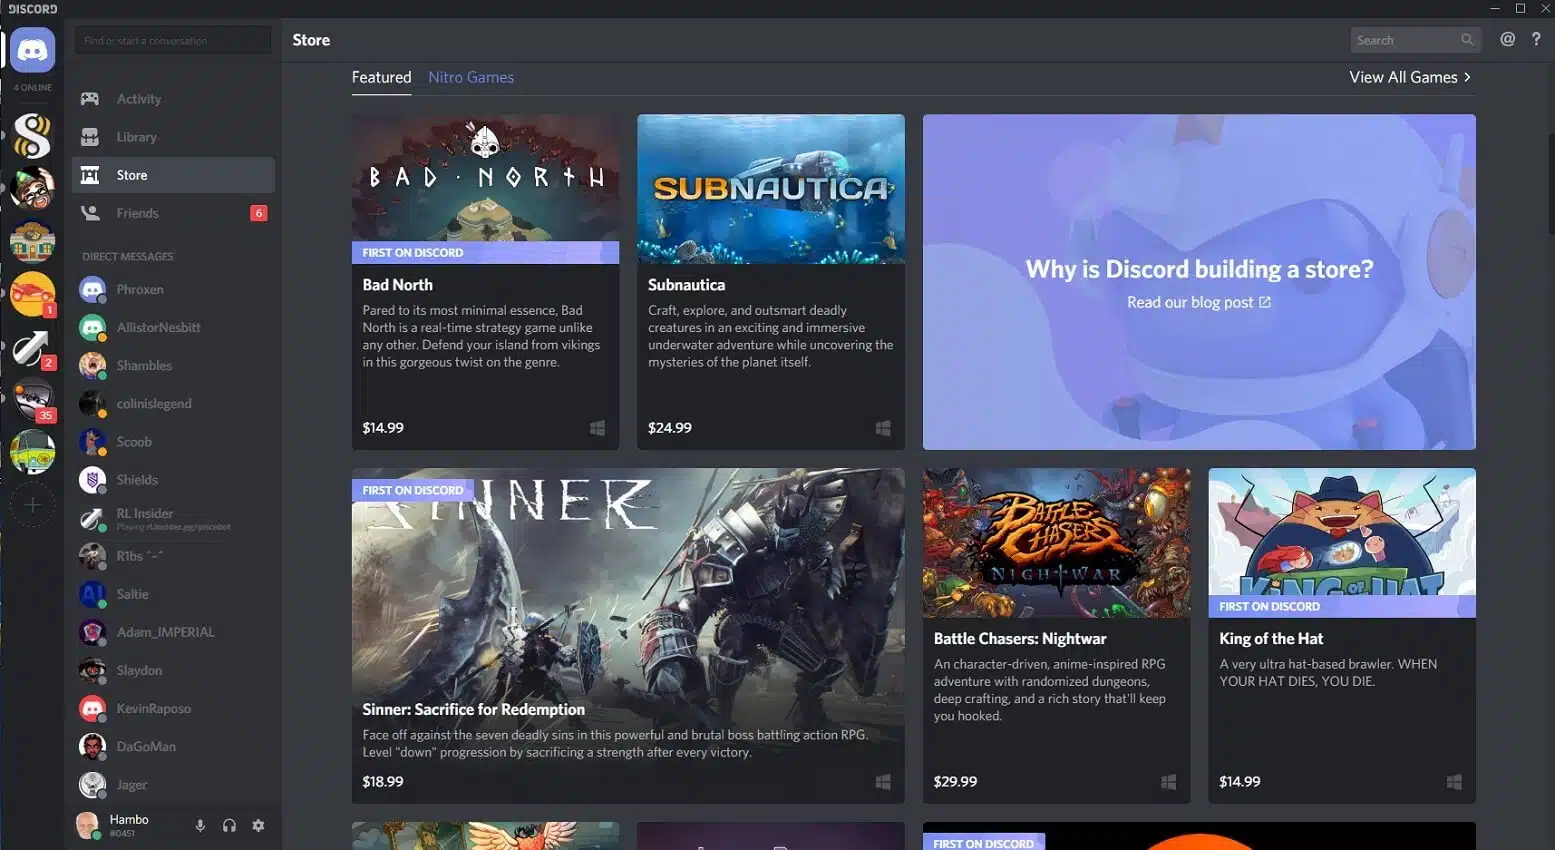Open Battle Chasers: Nightwar card
The image size is (1555, 850).
click(x=1056, y=636)
